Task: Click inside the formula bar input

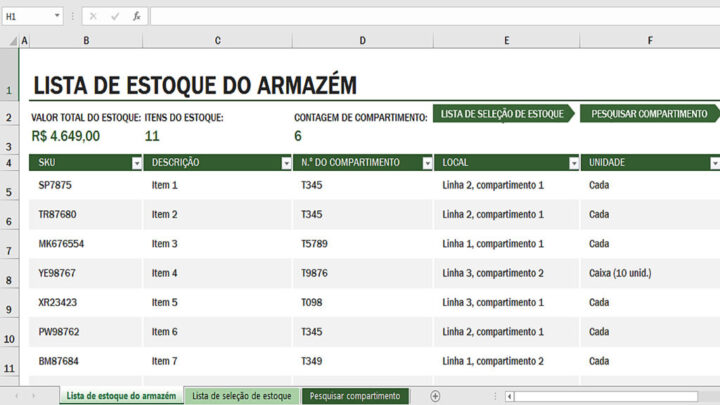Action: coord(430,16)
